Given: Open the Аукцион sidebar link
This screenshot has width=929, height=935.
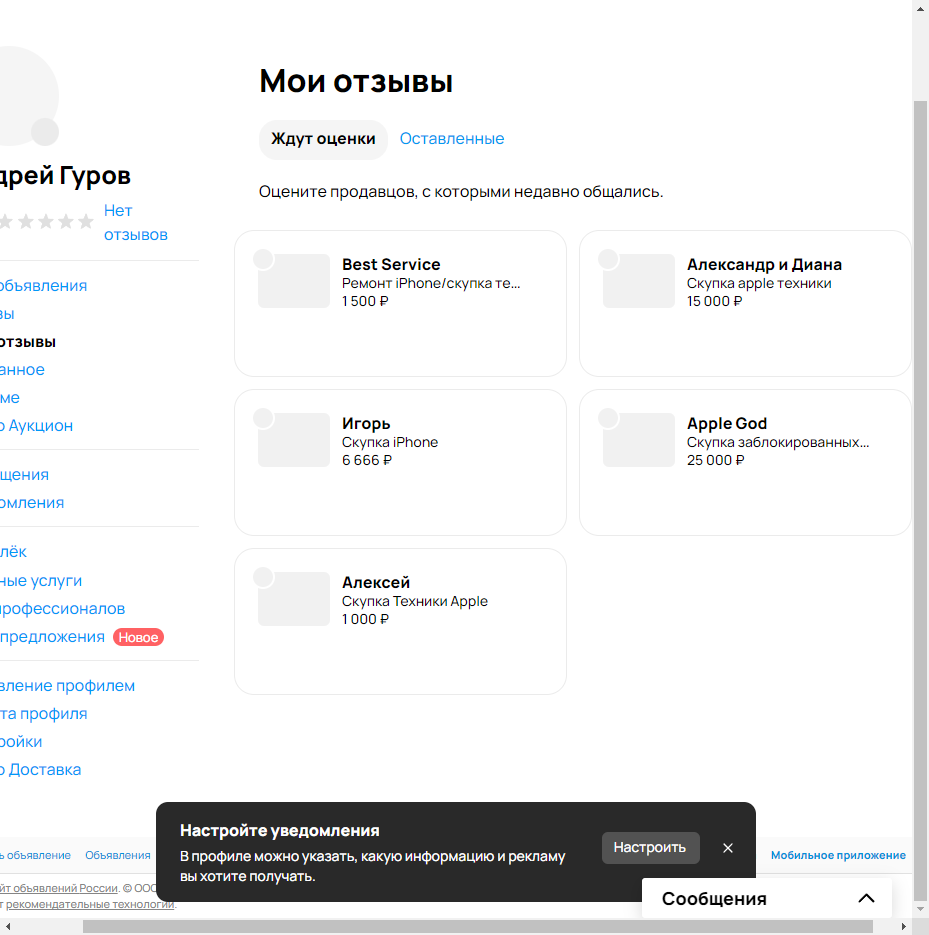Looking at the screenshot, I should point(36,426).
